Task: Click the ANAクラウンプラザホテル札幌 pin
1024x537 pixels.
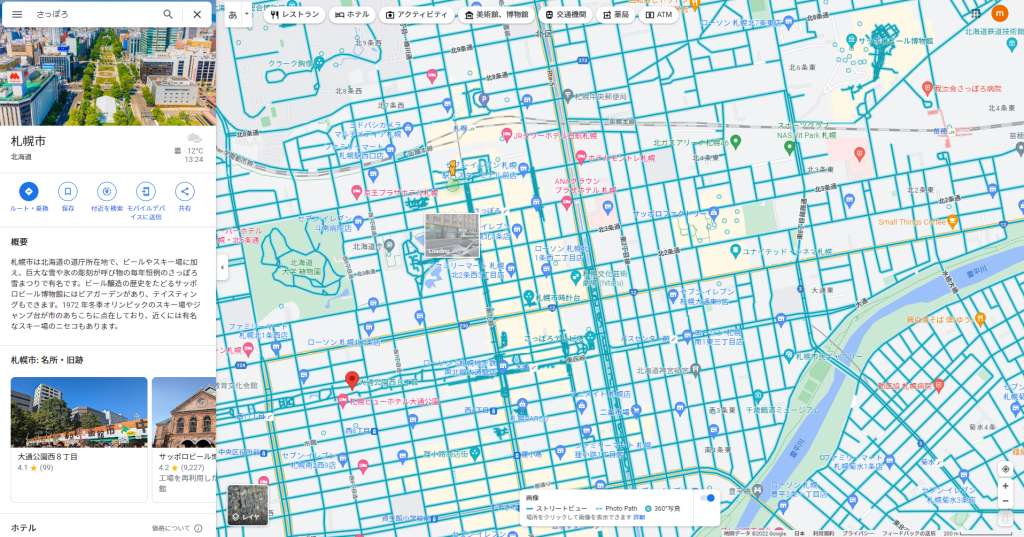Action: click(566, 203)
